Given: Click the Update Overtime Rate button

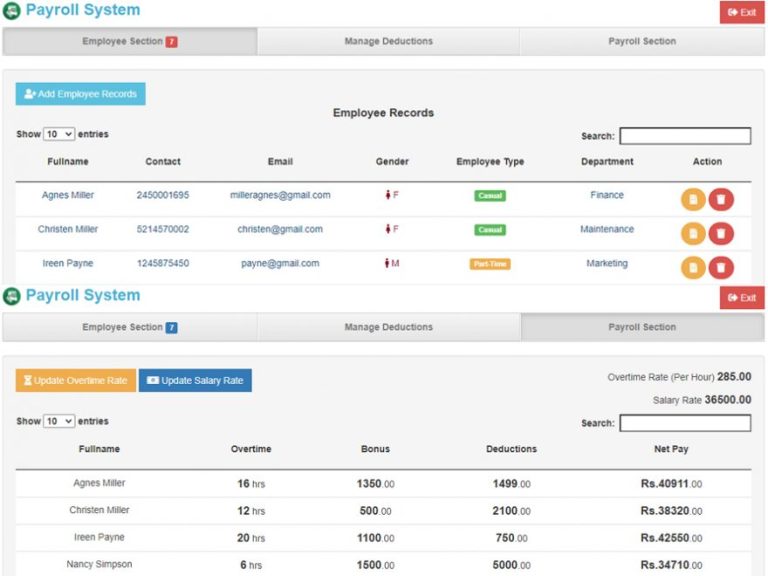Looking at the screenshot, I should tap(75, 381).
